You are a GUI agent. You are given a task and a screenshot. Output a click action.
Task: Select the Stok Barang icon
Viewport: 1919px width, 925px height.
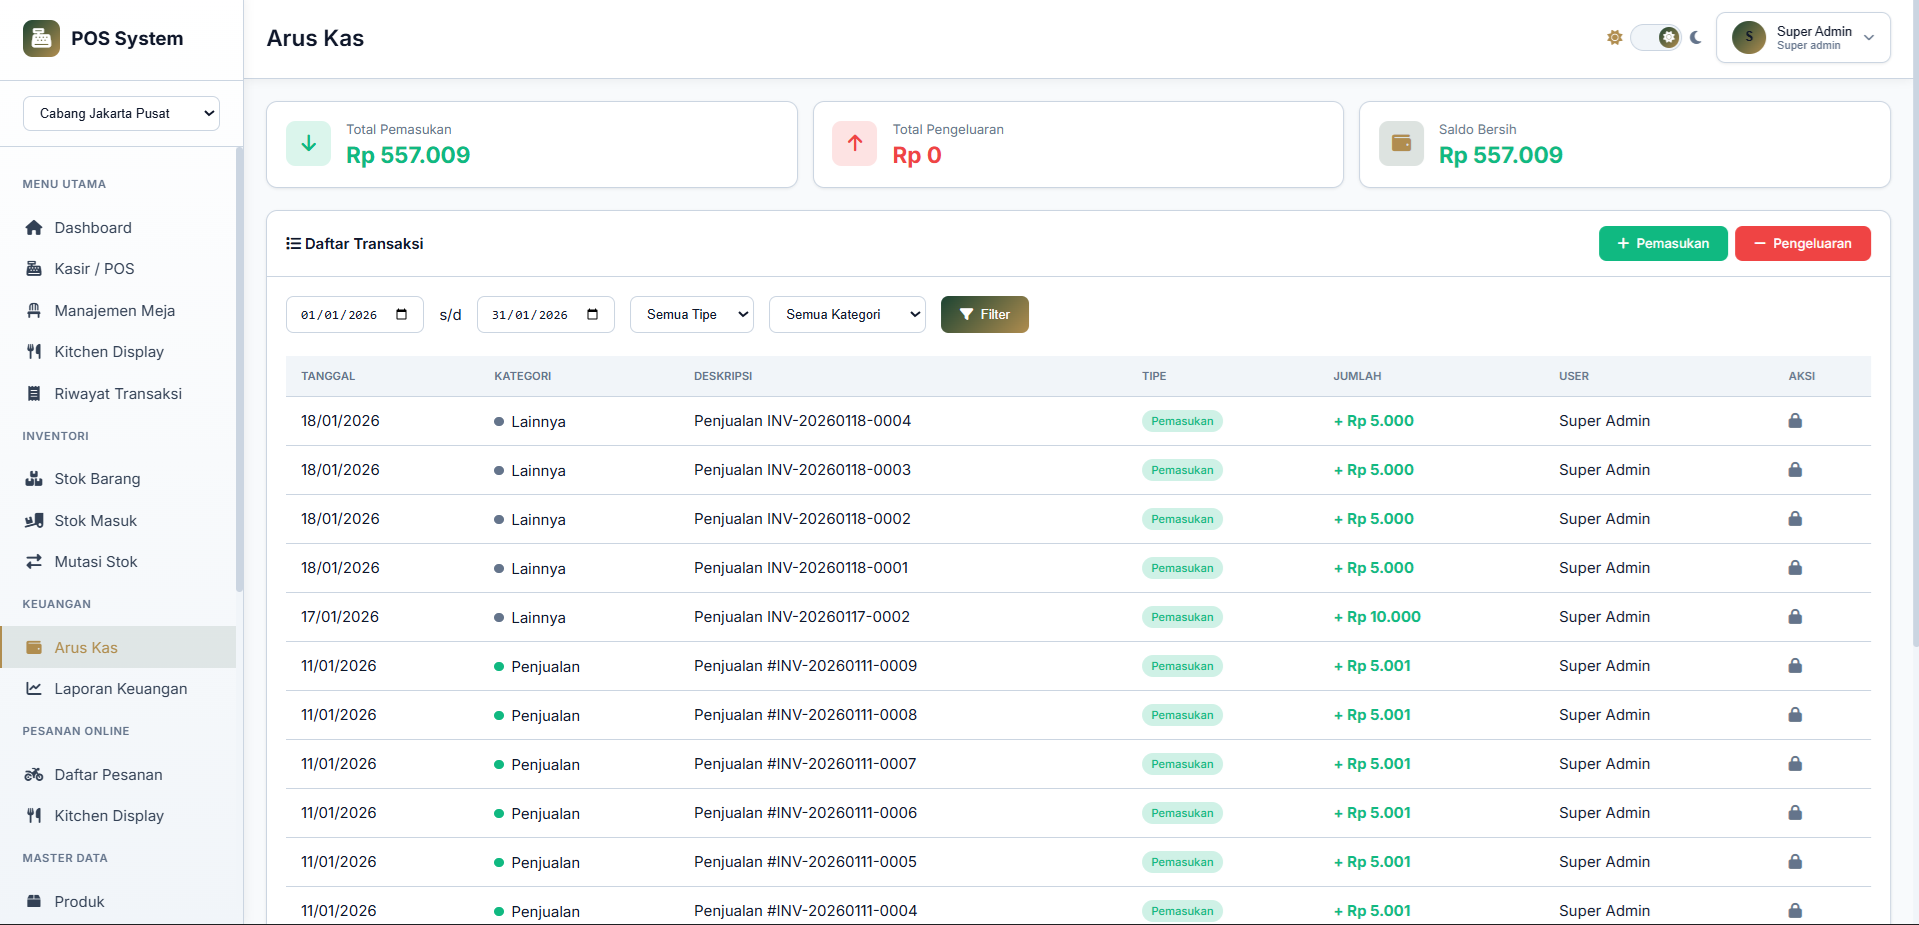[35, 478]
